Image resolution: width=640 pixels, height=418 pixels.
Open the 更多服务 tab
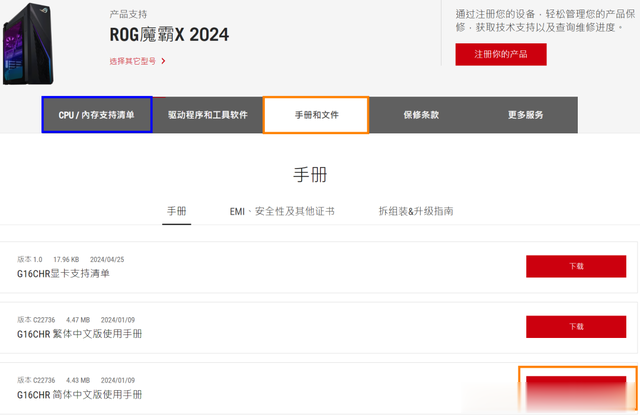(x=525, y=115)
